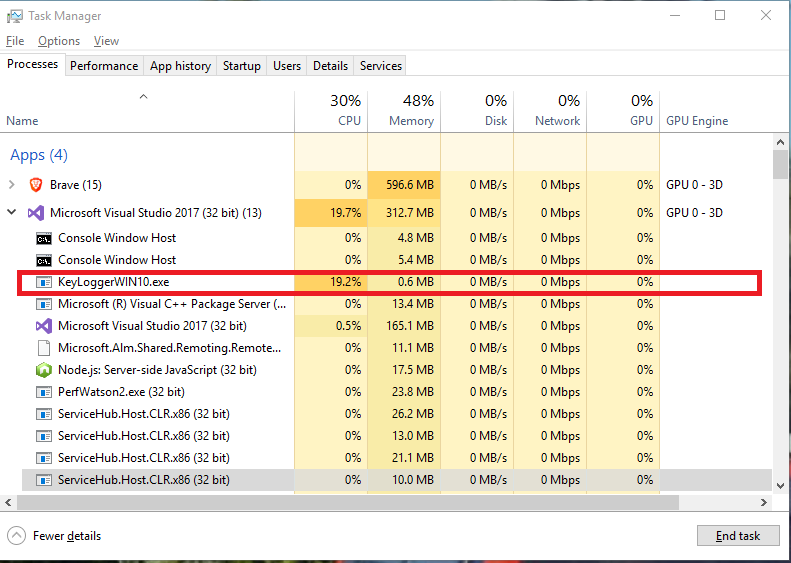791x563 pixels.
Task: Select the Node.js: Server-side JavaScript row name
Action: (157, 370)
